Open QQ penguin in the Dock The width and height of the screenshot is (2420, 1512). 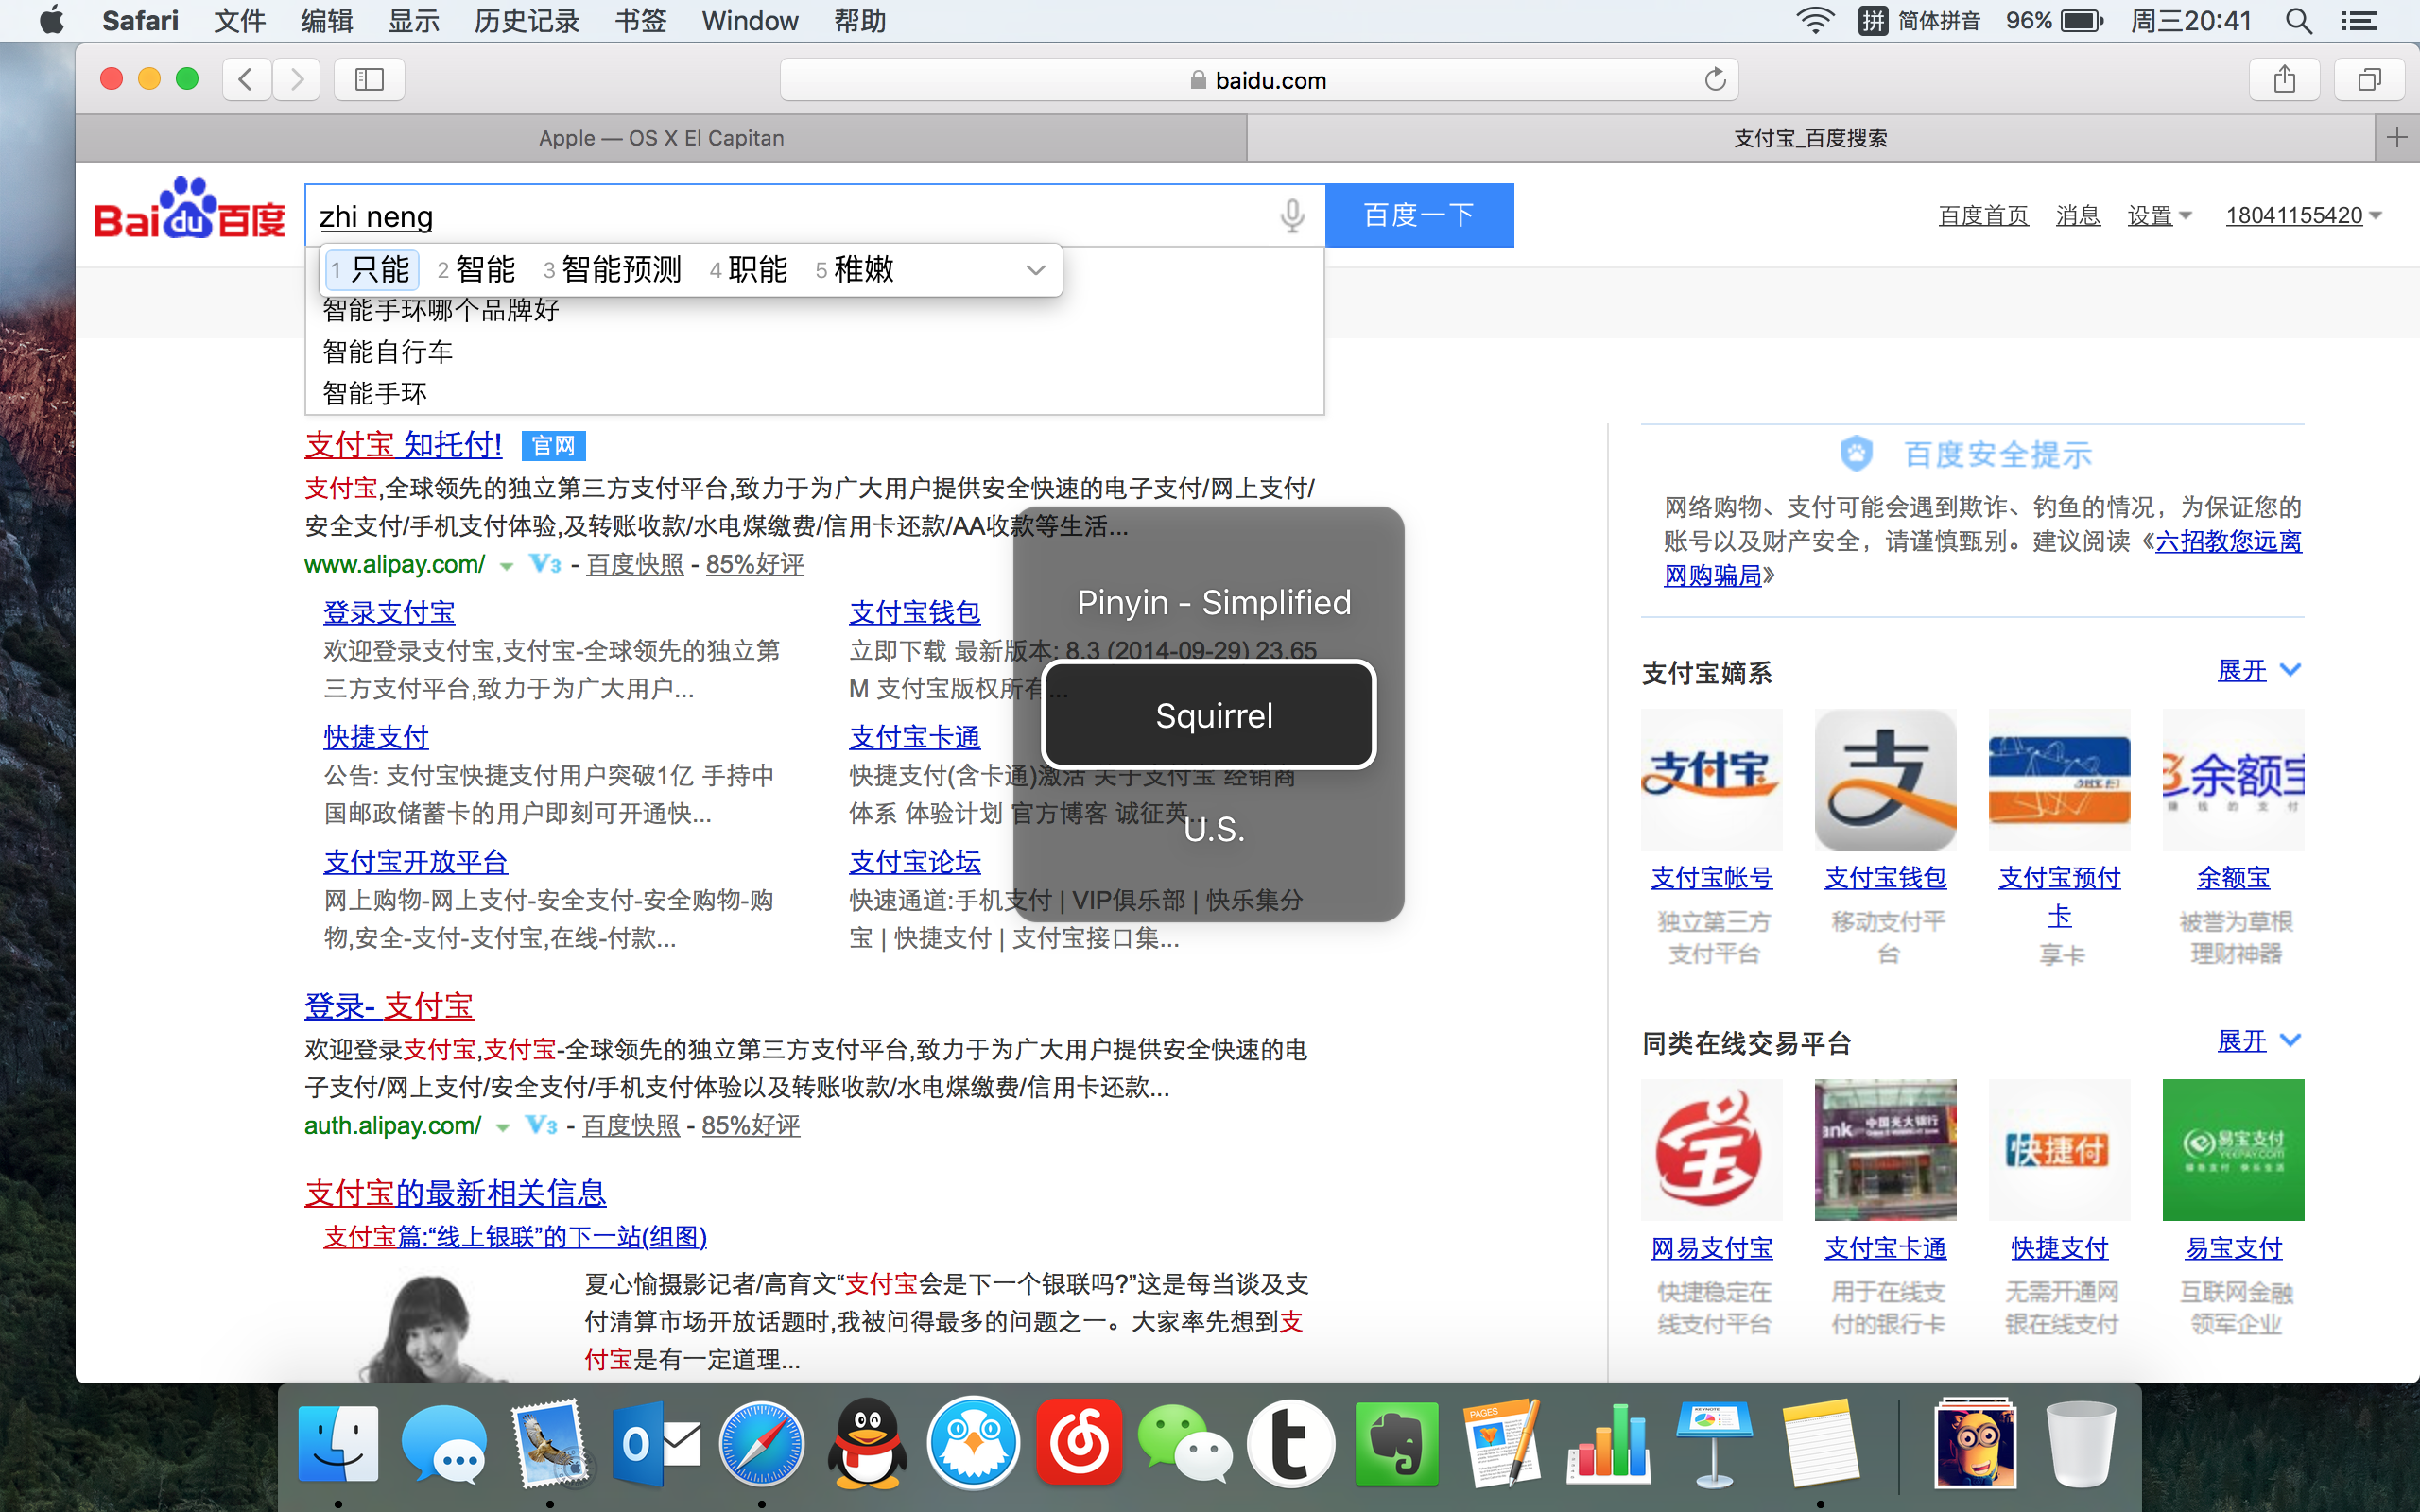point(868,1443)
